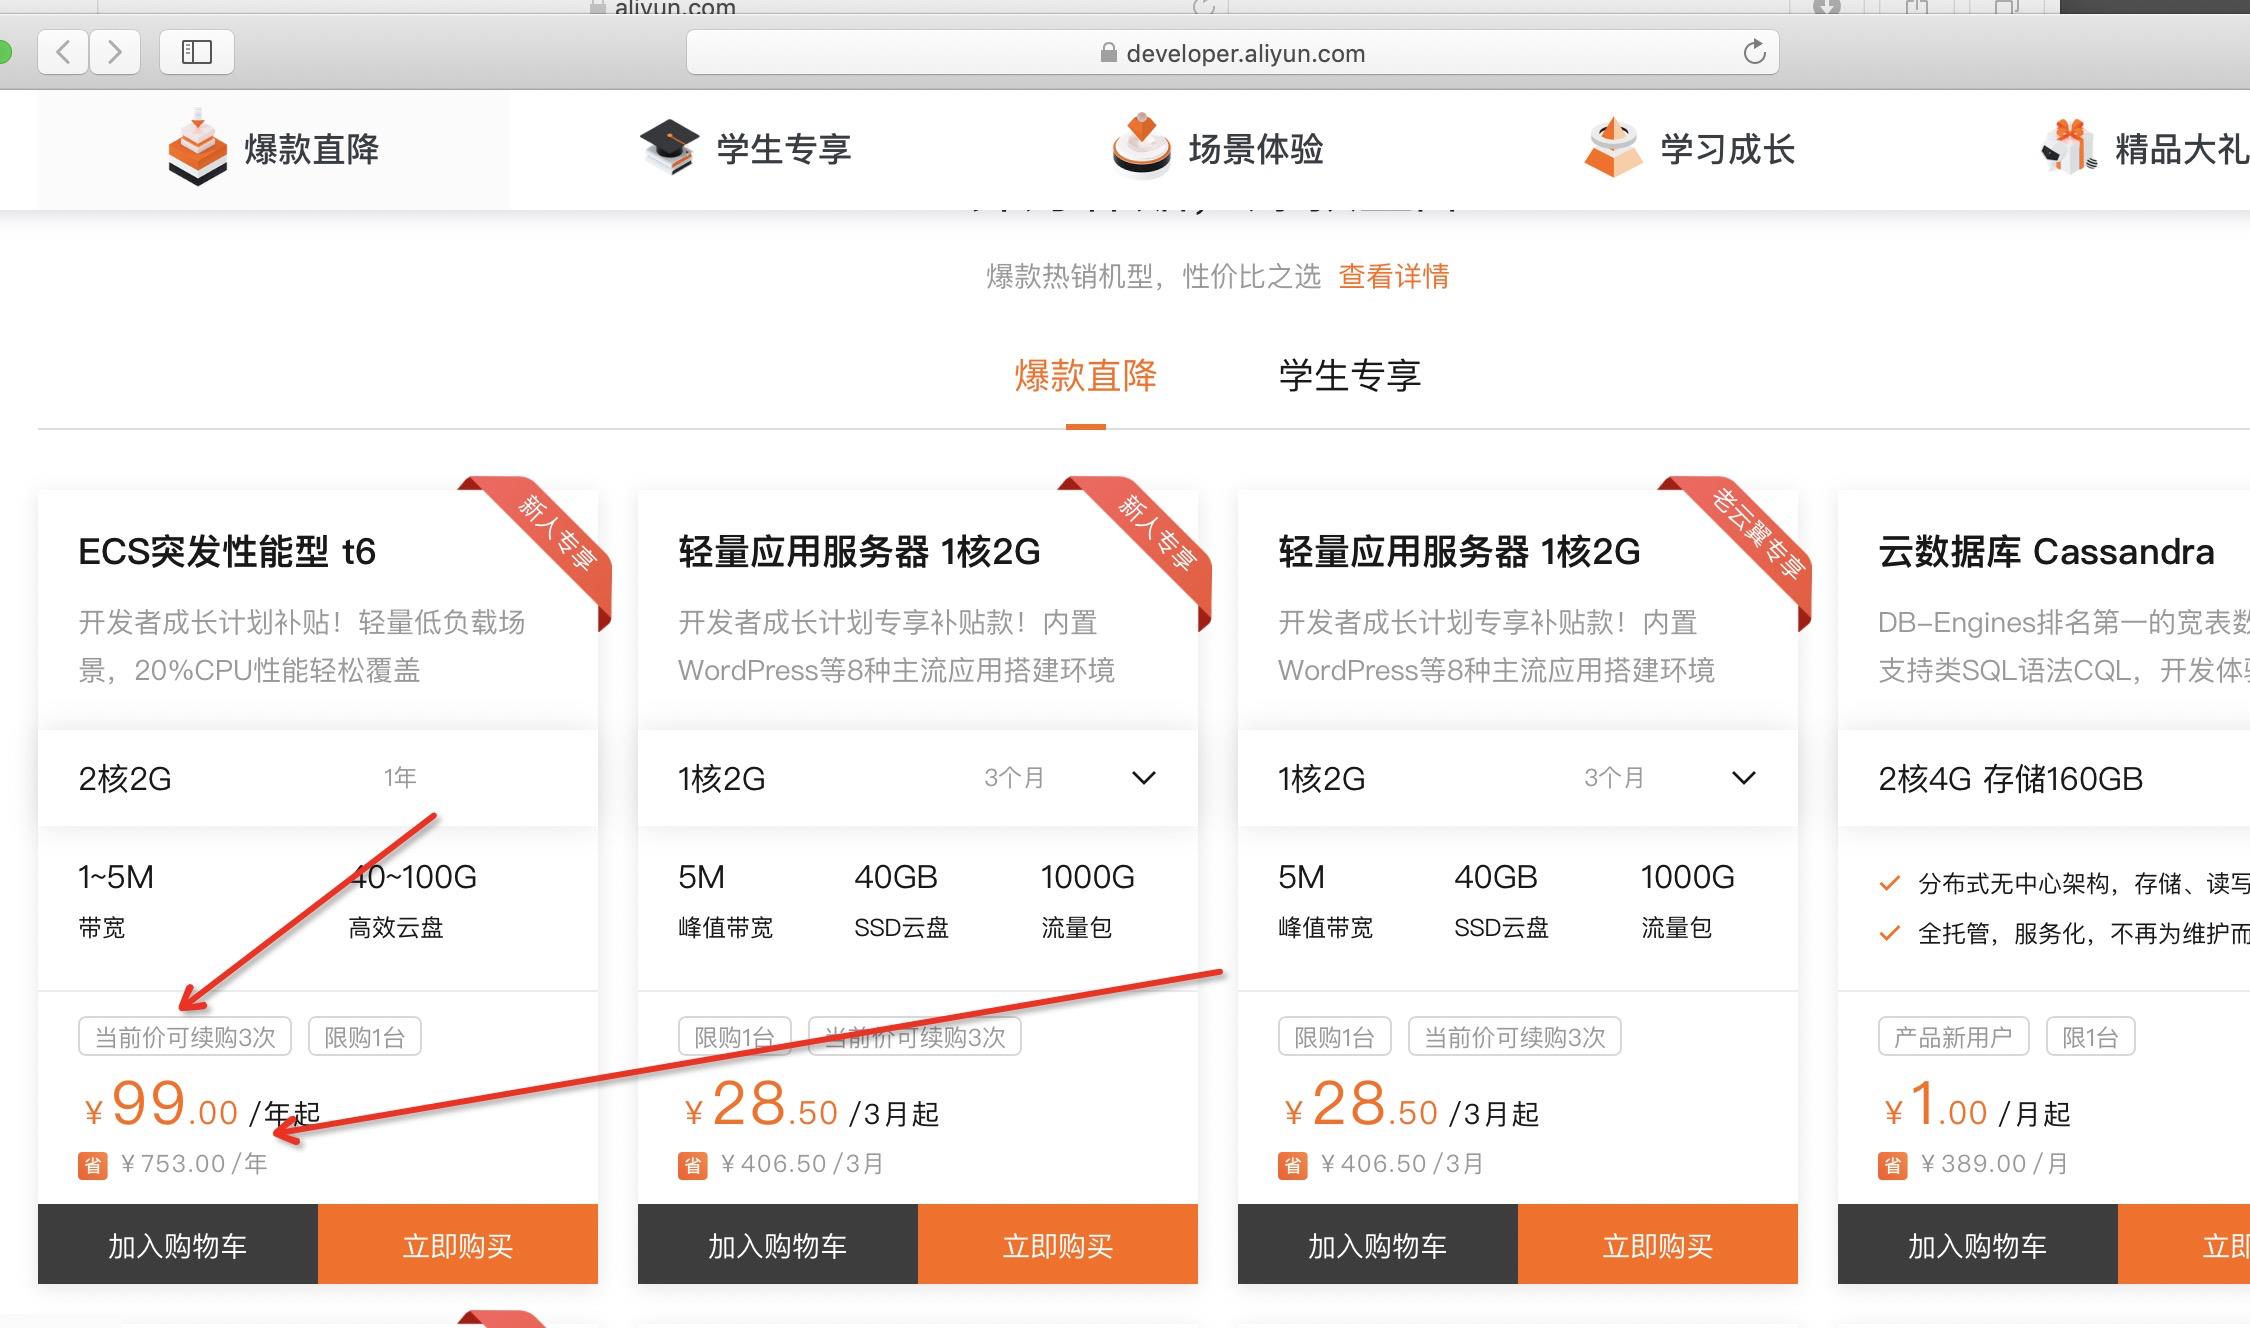This screenshot has width=2250, height=1328.
Task: Click 立即购买 on 老云翼专享 轻量应用服务器
Action: [1658, 1244]
